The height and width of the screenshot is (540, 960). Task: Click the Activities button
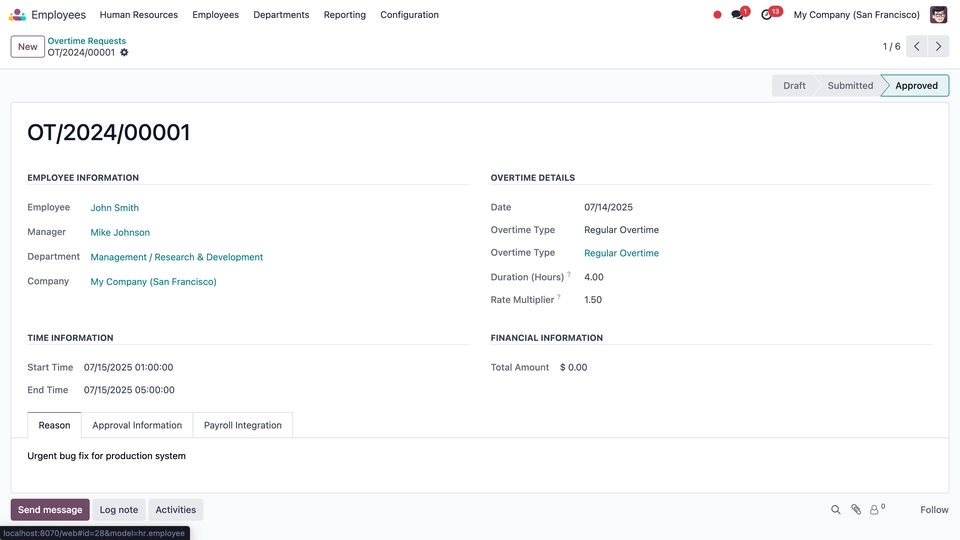[176, 509]
